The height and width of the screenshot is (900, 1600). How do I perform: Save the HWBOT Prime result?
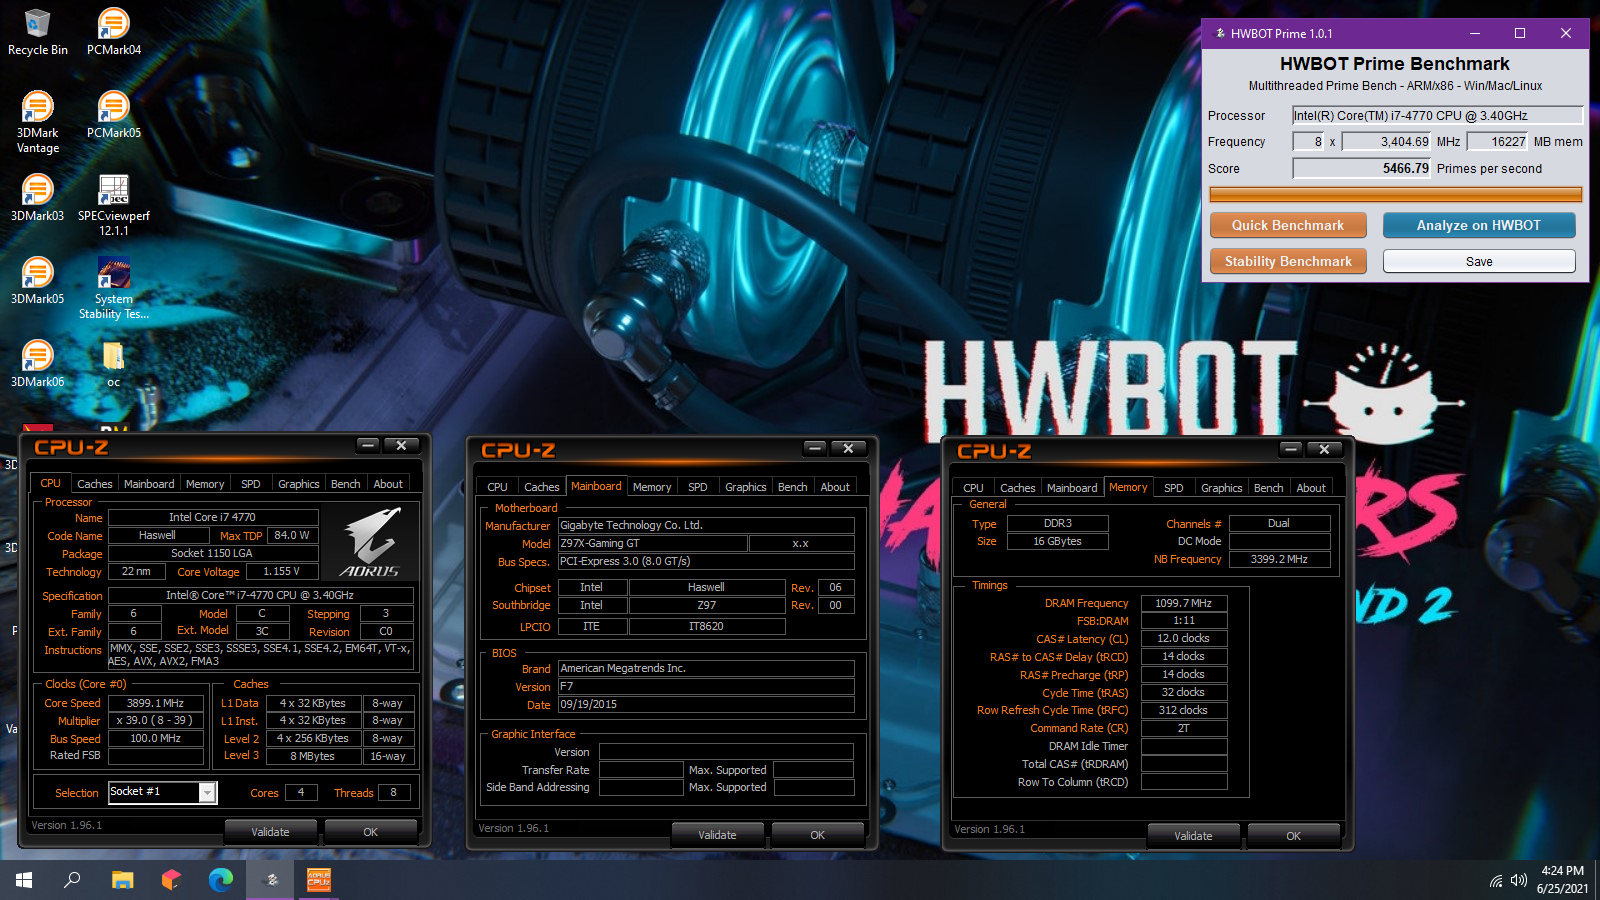point(1479,261)
